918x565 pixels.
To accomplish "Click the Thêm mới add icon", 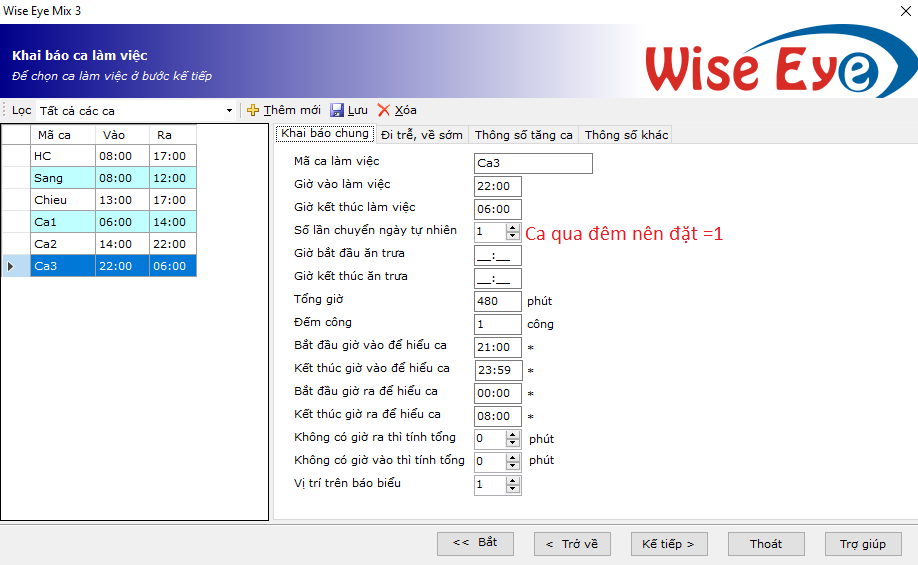I will click(x=253, y=110).
